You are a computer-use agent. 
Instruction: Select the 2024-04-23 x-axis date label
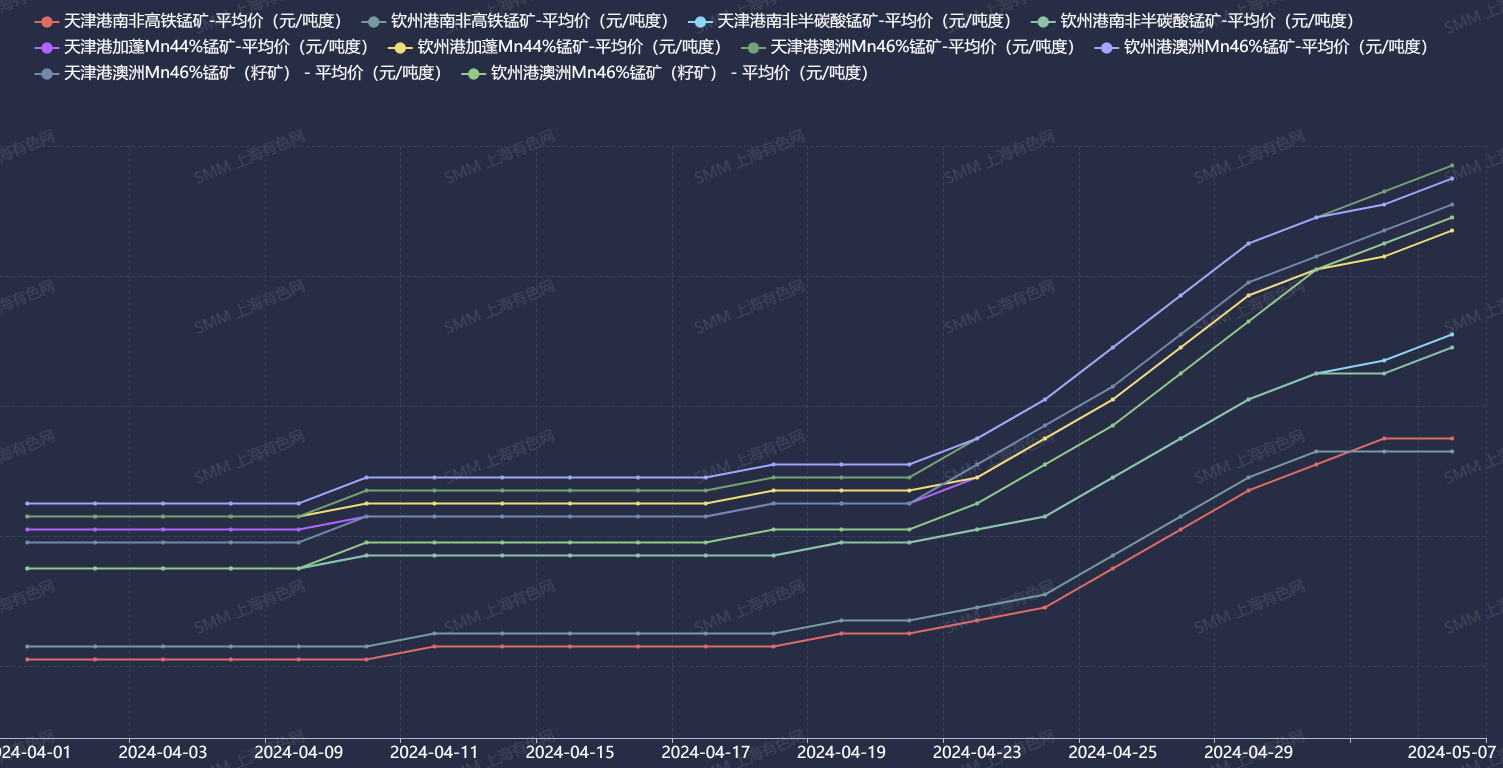tap(978, 752)
